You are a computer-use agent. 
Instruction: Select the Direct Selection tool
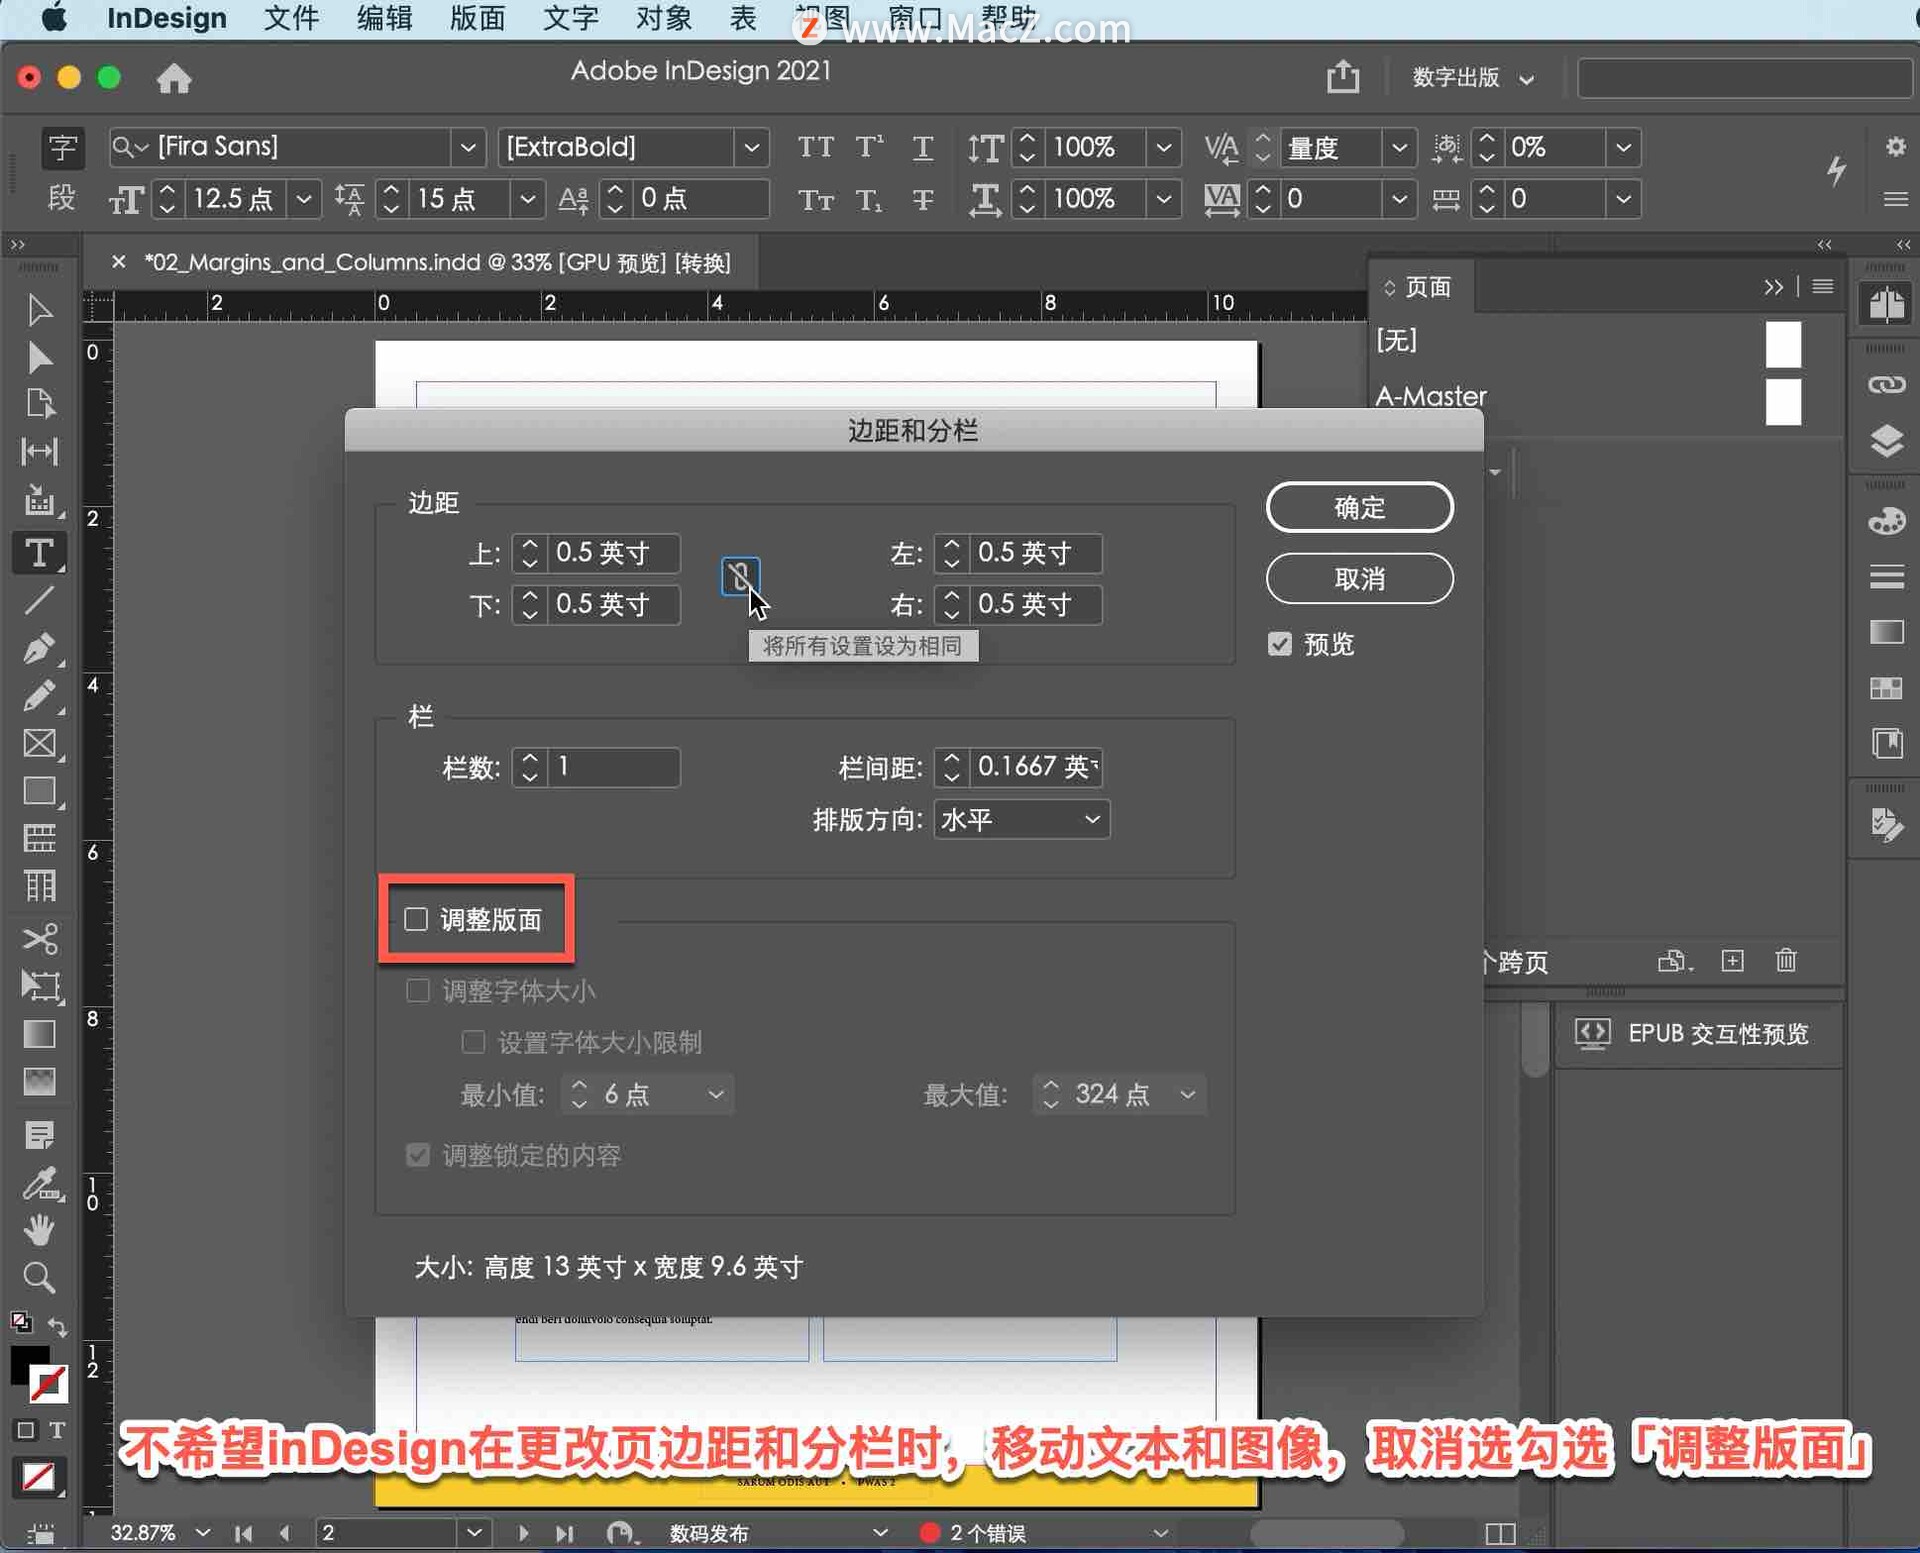pyautogui.click(x=39, y=357)
